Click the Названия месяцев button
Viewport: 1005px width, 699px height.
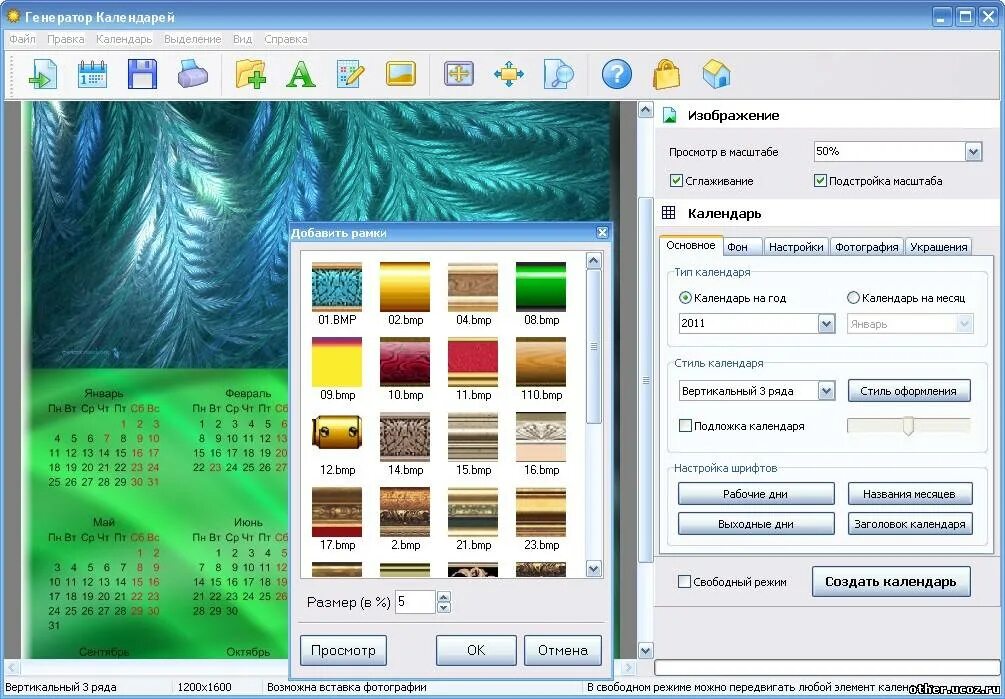tap(909, 494)
